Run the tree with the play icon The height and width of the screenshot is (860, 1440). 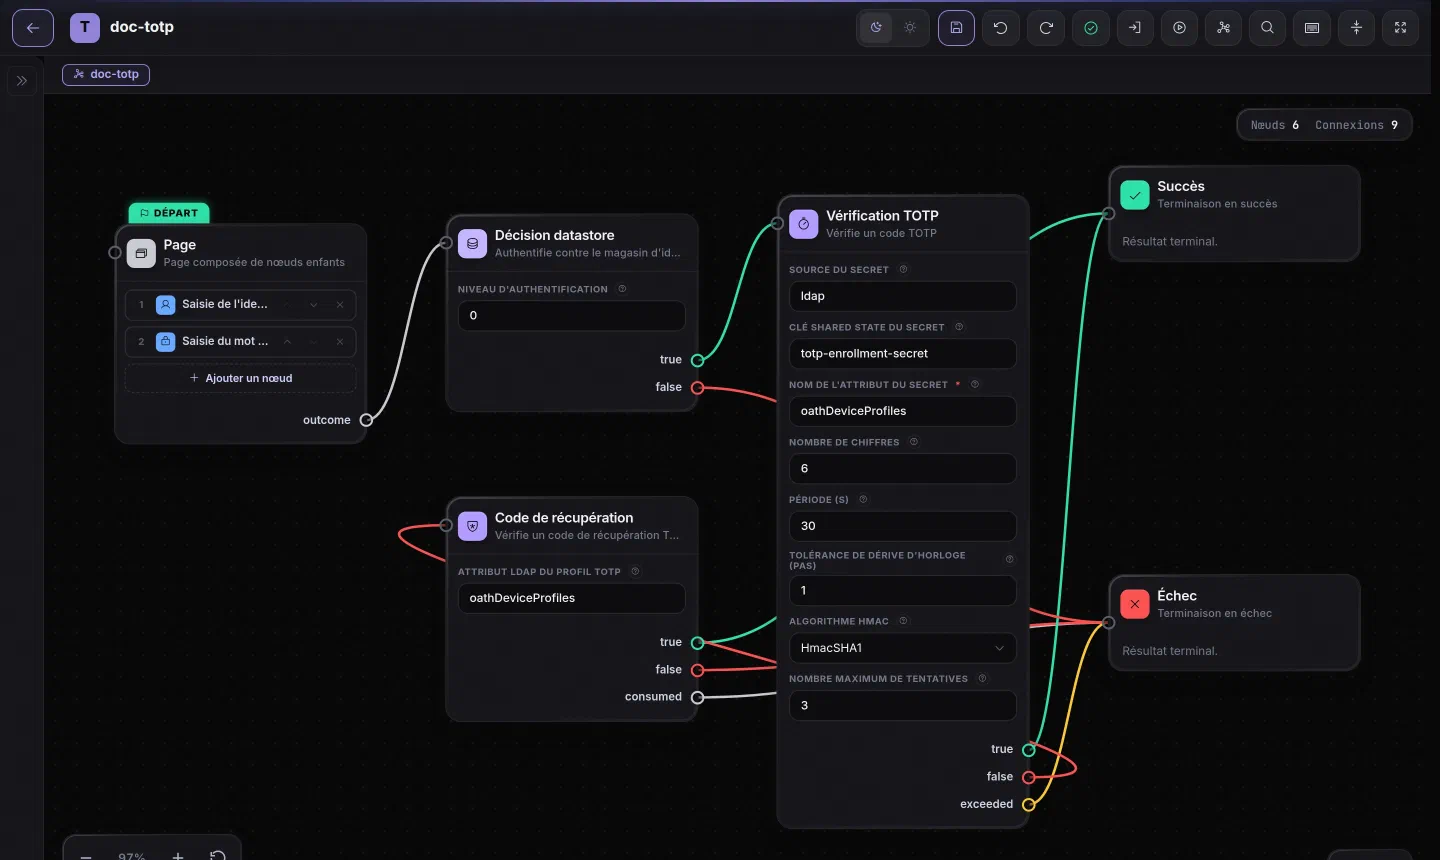click(1180, 28)
